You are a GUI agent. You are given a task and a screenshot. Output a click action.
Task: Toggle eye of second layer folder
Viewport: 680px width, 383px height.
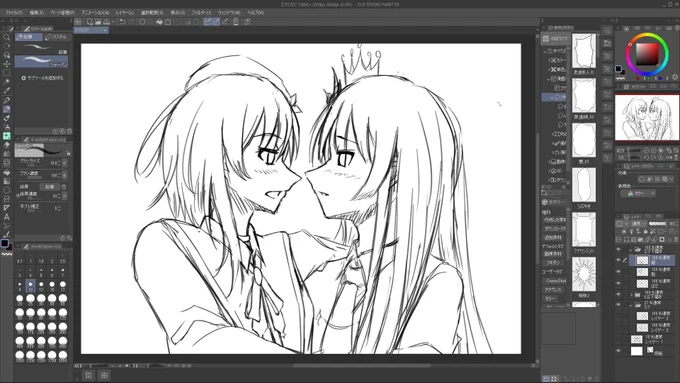click(619, 295)
